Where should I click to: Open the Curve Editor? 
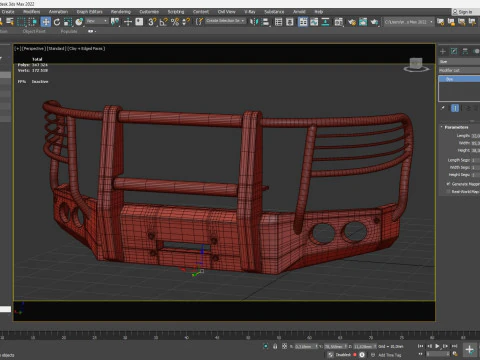[x=314, y=22]
